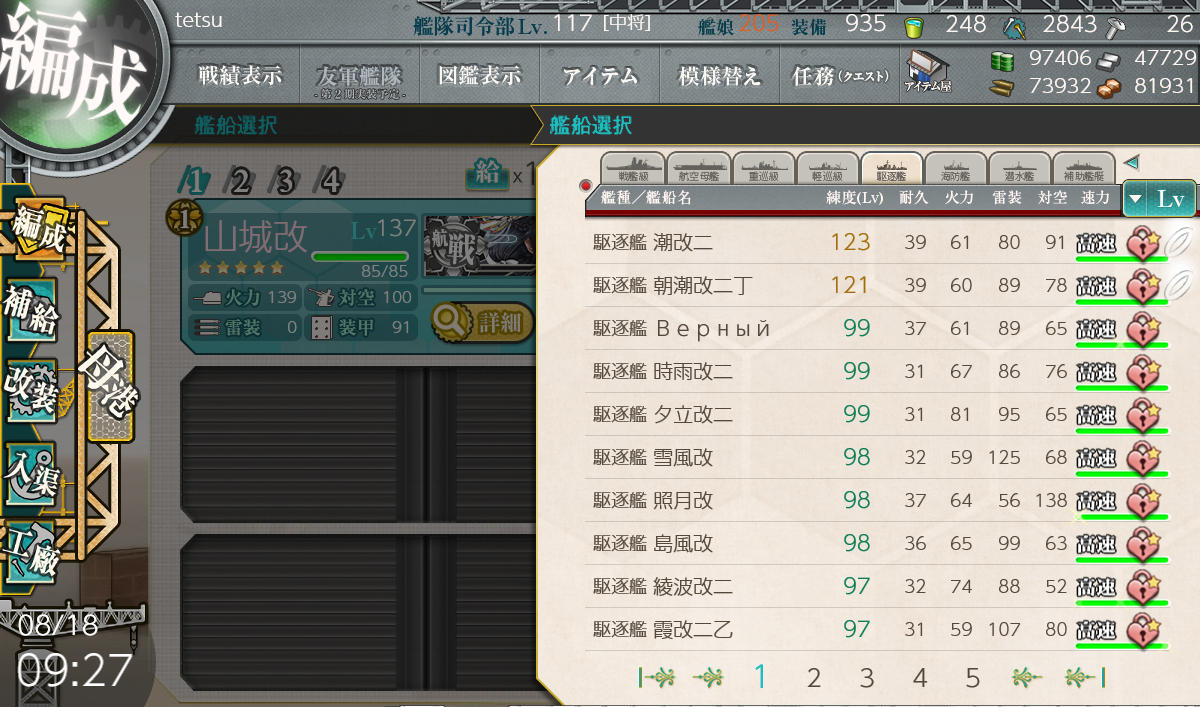1200x707 pixels.
Task: Collapse ship-type filter tabs arrow
Action: pos(1131,162)
